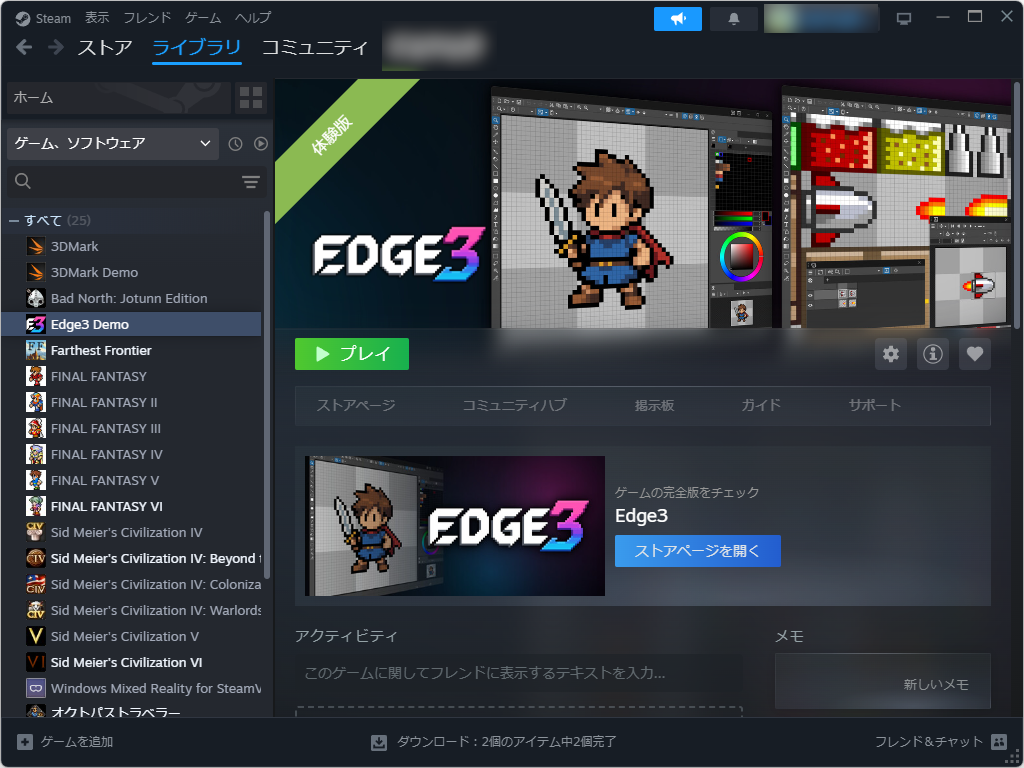The image size is (1024, 768).
Task: Open the ゲーム、ソフトウェア filter dropdown
Action: coord(113,144)
